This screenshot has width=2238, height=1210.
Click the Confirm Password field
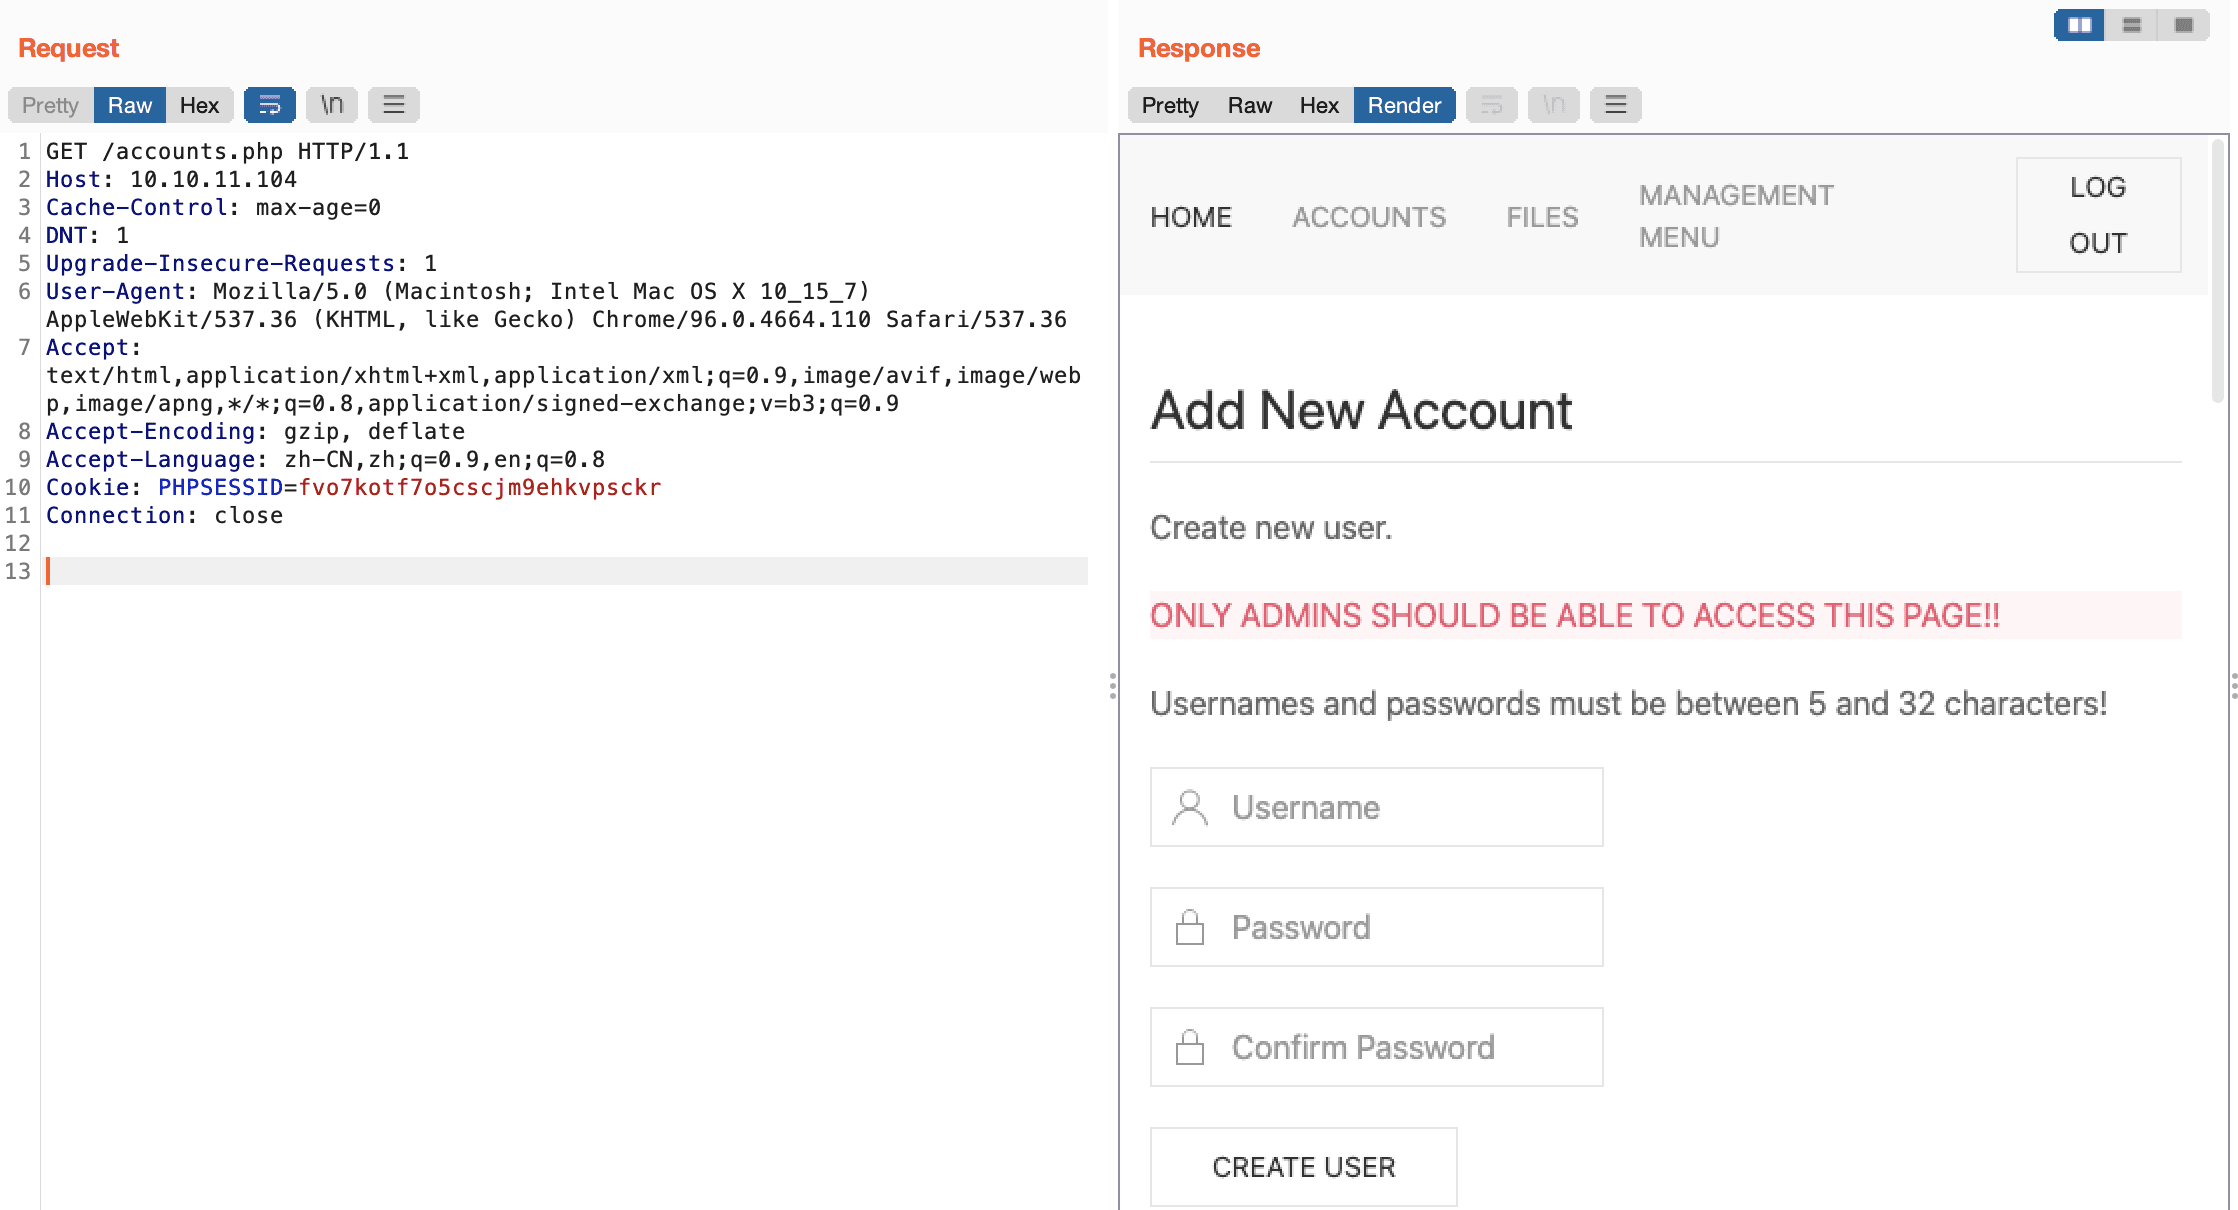pos(1376,1047)
